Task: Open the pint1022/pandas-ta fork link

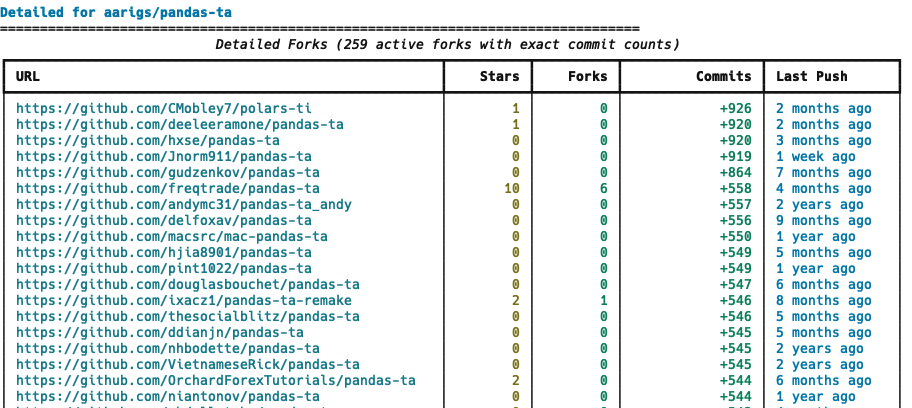Action: tap(163, 268)
